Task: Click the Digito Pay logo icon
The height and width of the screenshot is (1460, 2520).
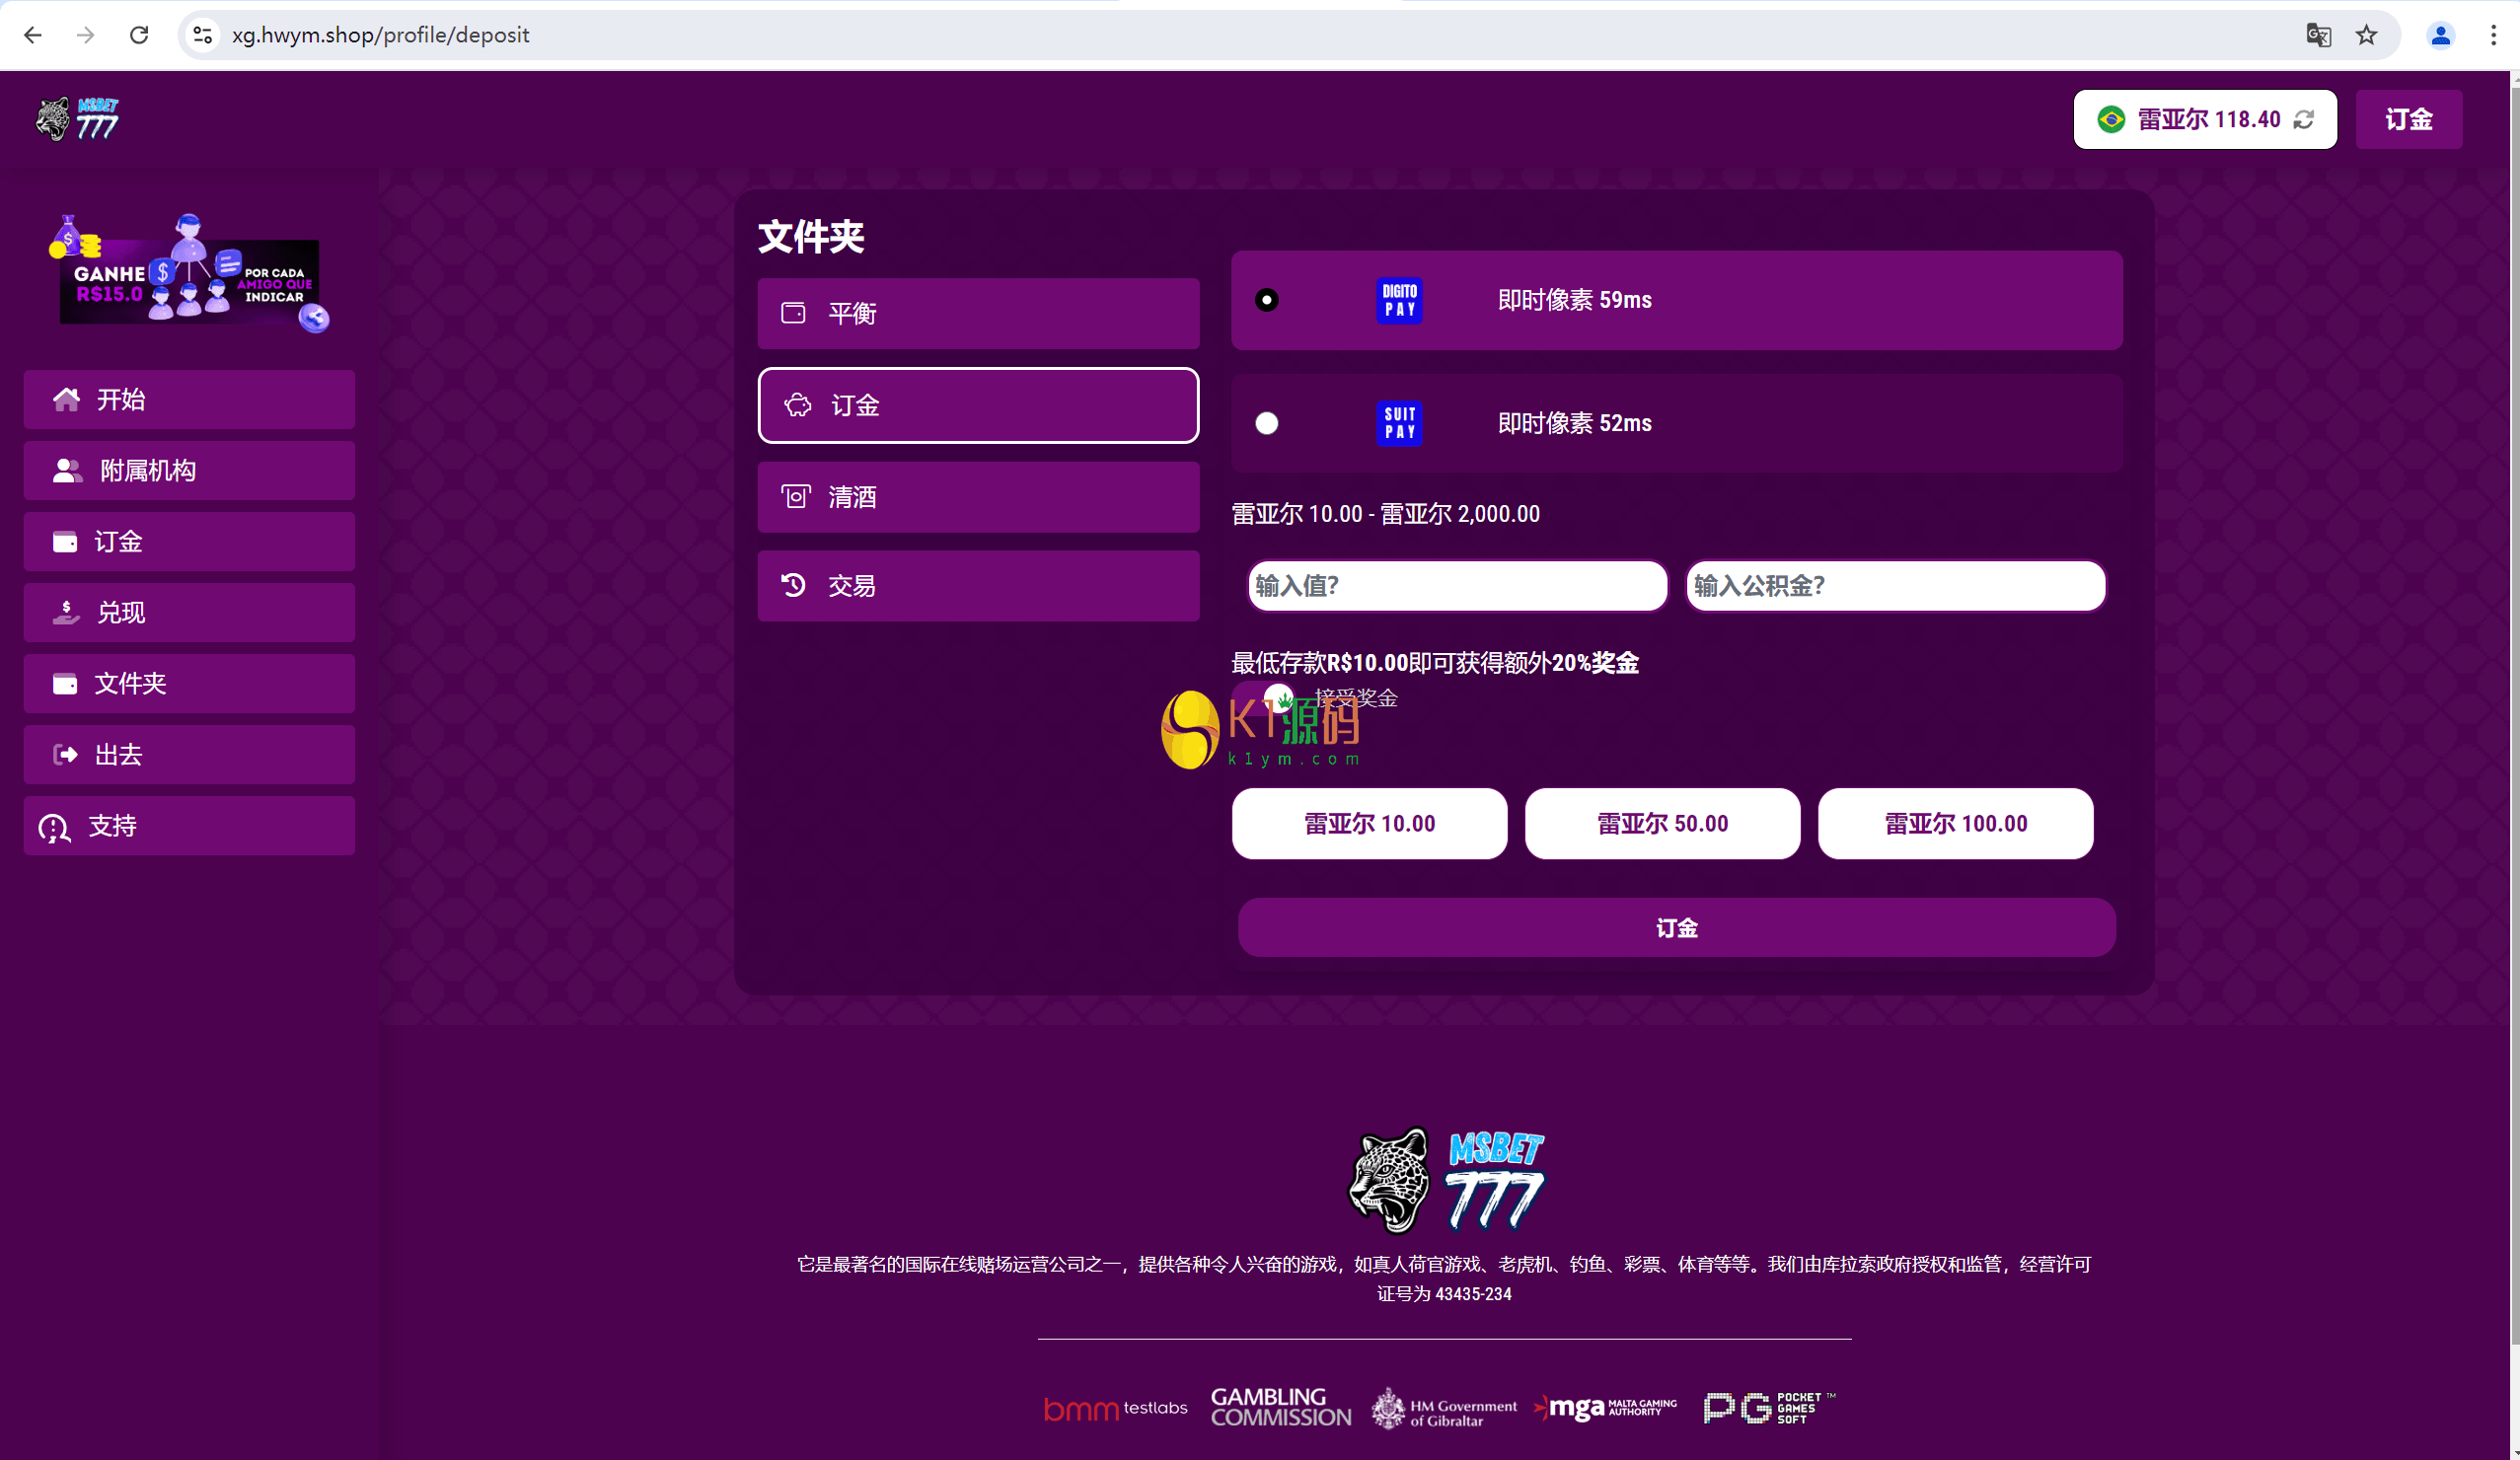Action: point(1399,300)
